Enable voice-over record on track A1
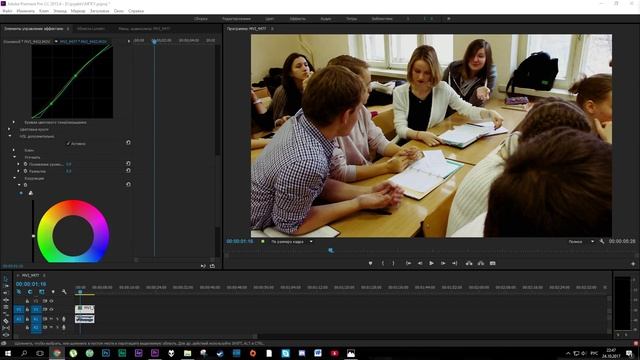The width and height of the screenshot is (640, 360). tap(64, 319)
